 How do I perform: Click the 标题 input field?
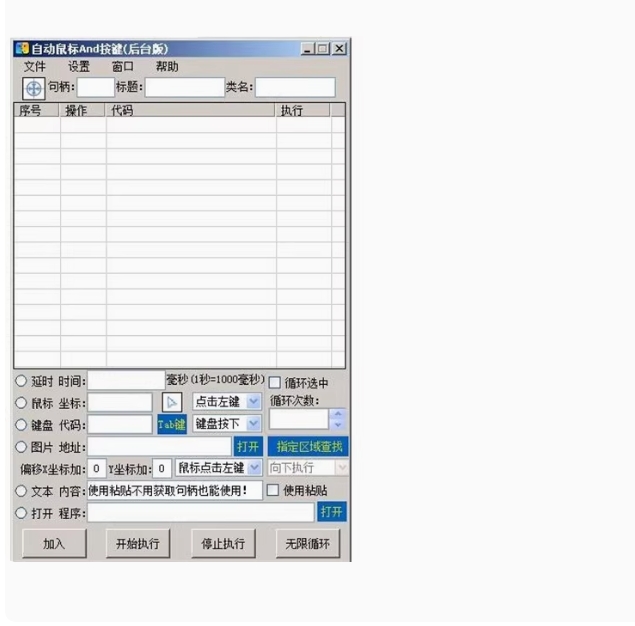pos(185,88)
